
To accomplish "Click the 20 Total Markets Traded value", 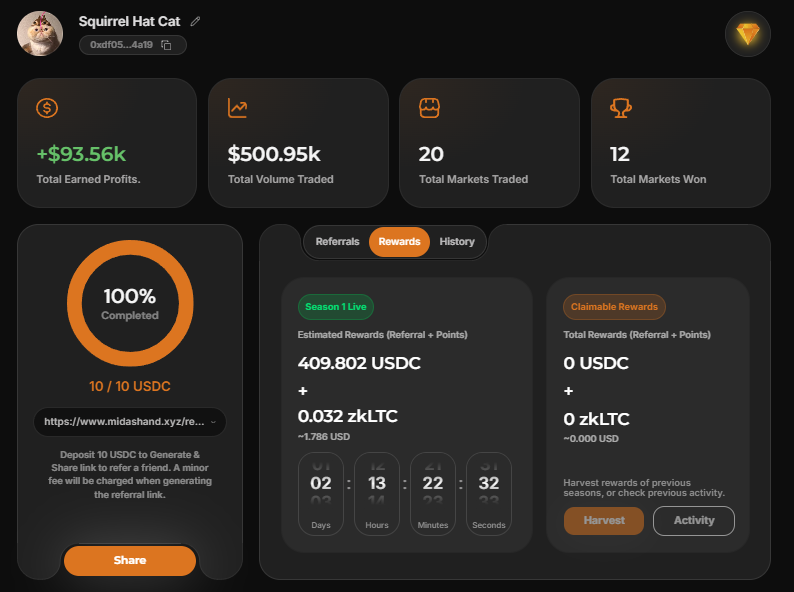I will 431,154.
